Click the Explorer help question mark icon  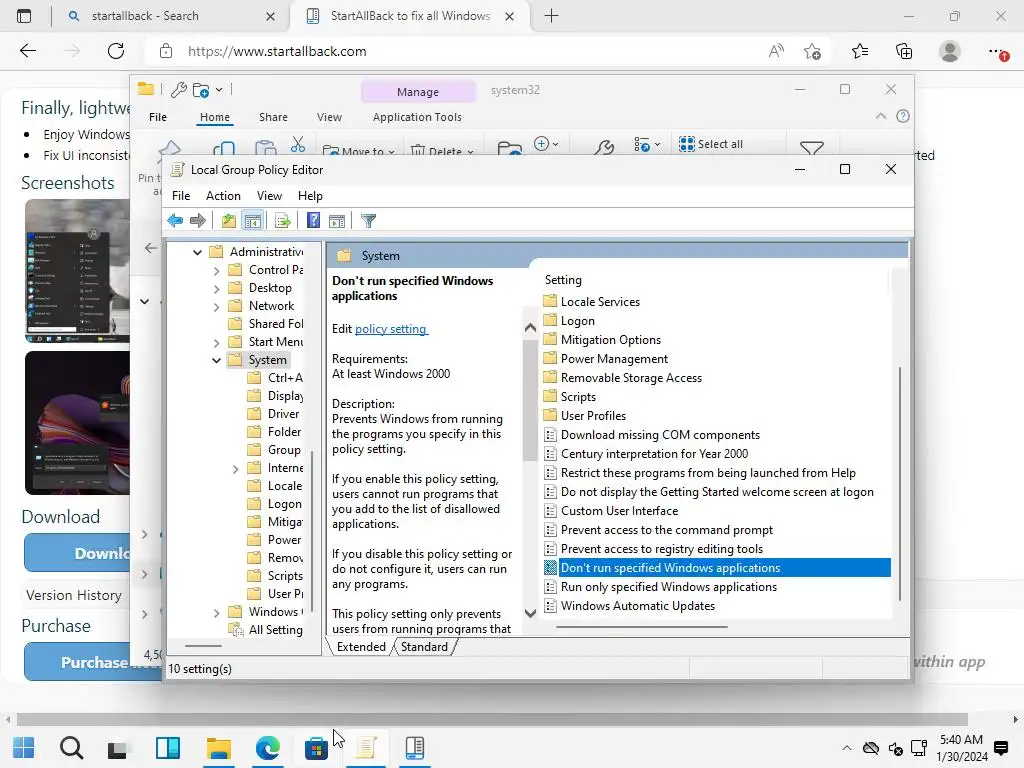(903, 116)
